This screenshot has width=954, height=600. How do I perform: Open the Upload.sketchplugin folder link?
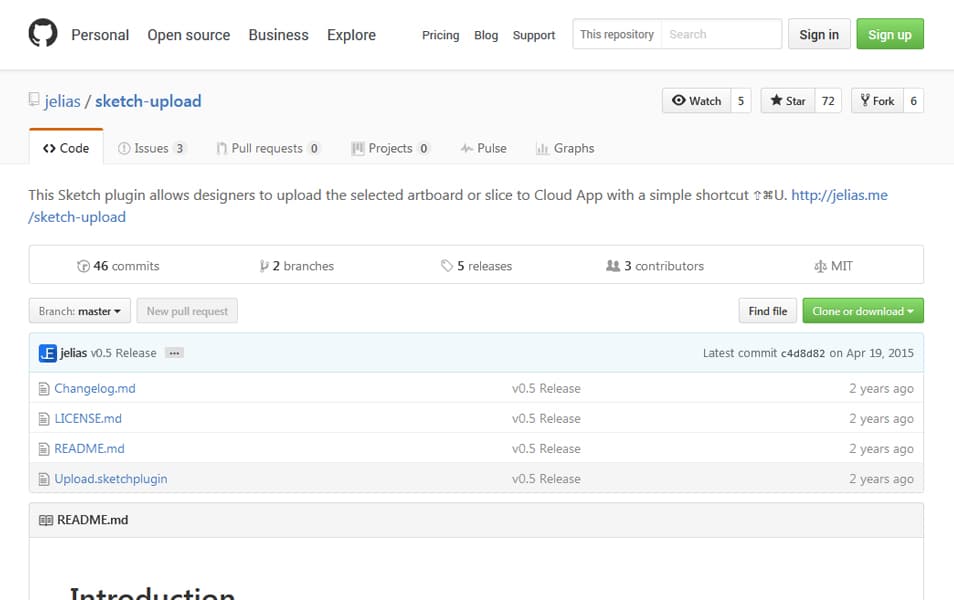[111, 479]
